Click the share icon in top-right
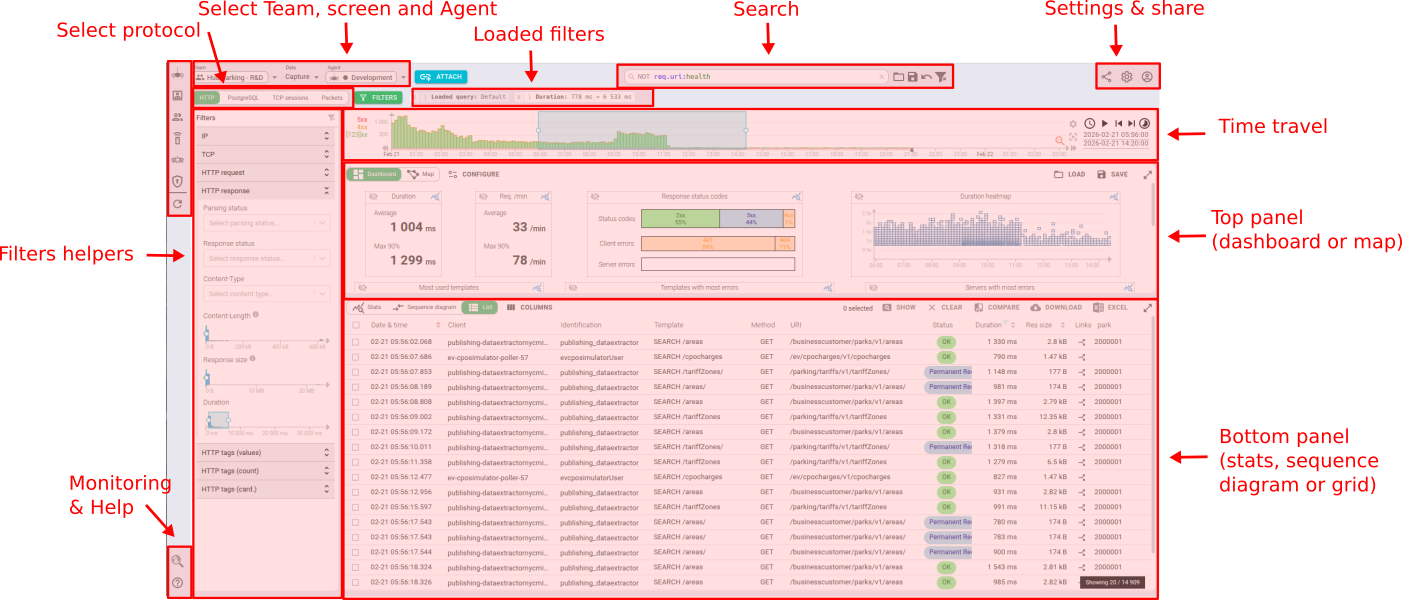1402x600 pixels. pyautogui.click(x=1106, y=76)
